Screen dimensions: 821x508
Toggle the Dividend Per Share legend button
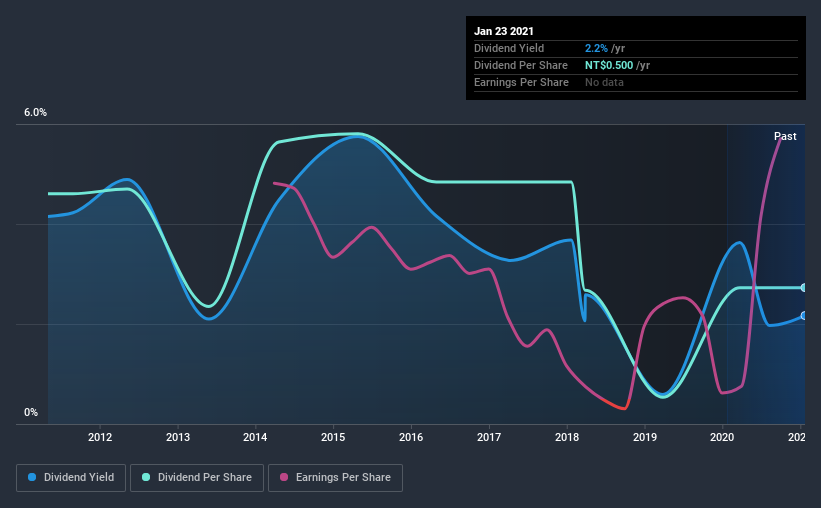[197, 478]
